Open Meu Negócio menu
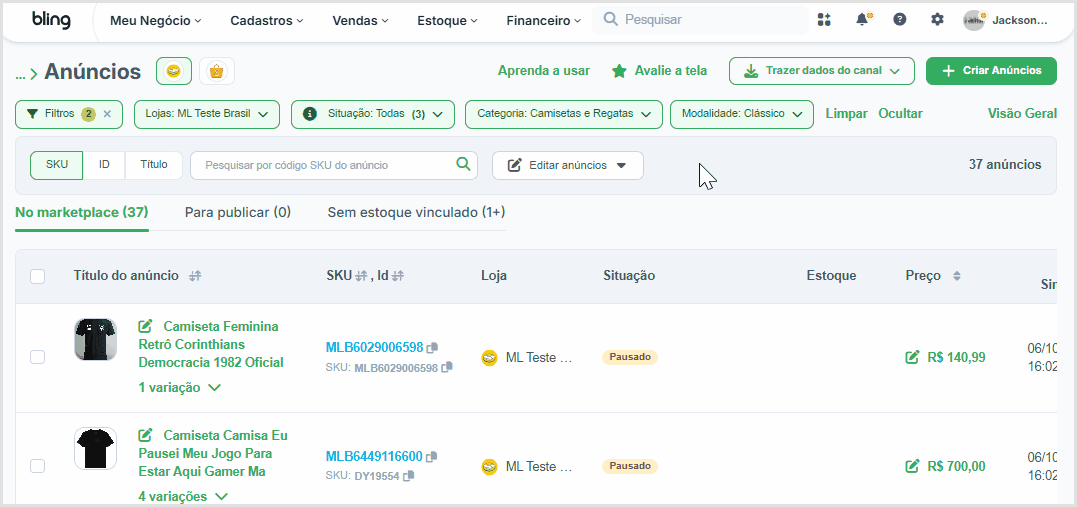 click(x=156, y=21)
